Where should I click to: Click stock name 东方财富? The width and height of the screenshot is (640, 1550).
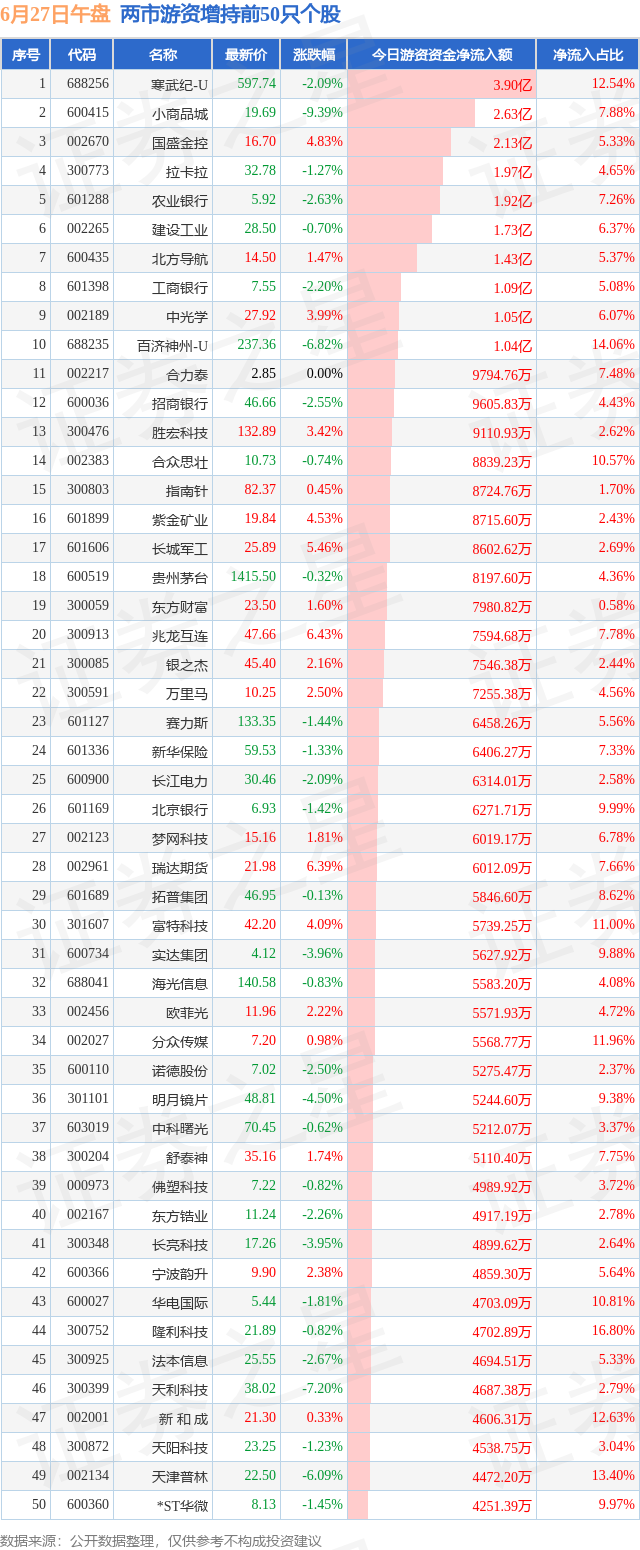click(x=180, y=606)
